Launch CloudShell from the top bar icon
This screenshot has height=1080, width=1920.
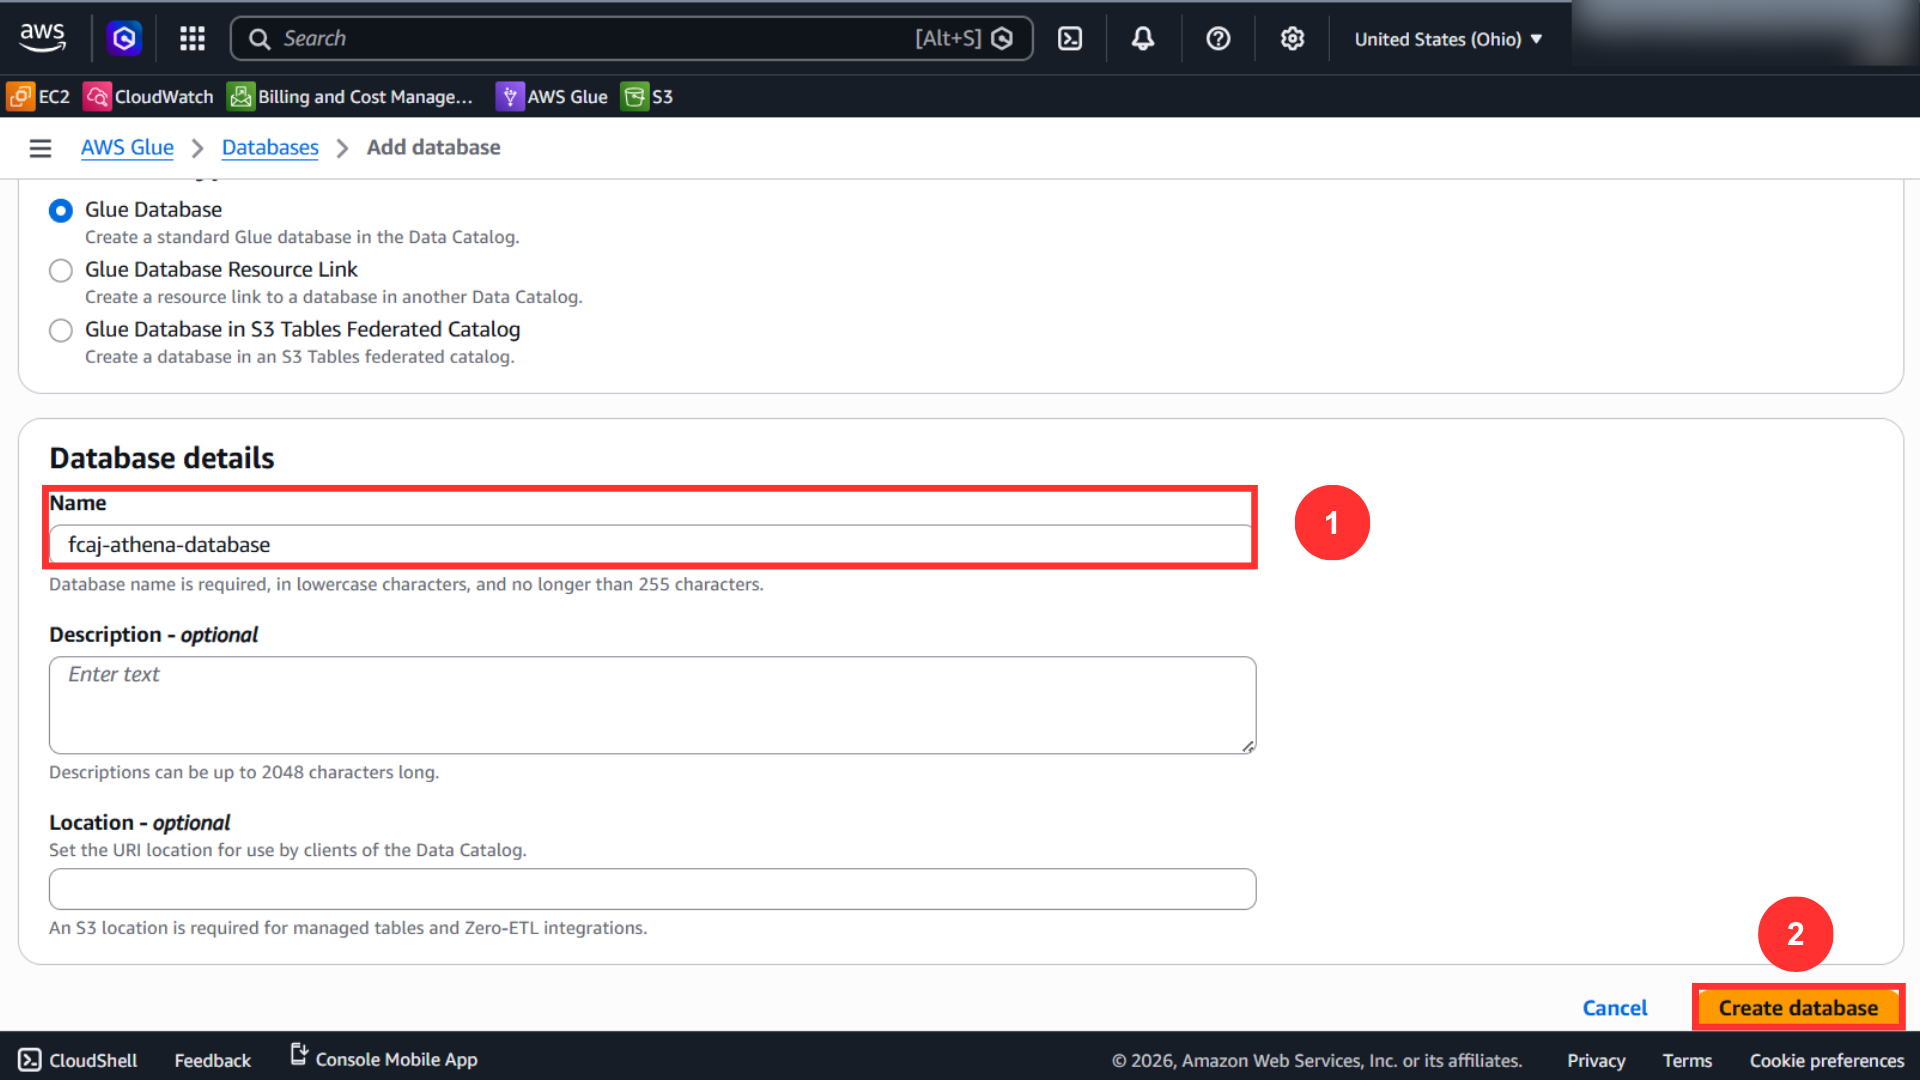click(1070, 38)
